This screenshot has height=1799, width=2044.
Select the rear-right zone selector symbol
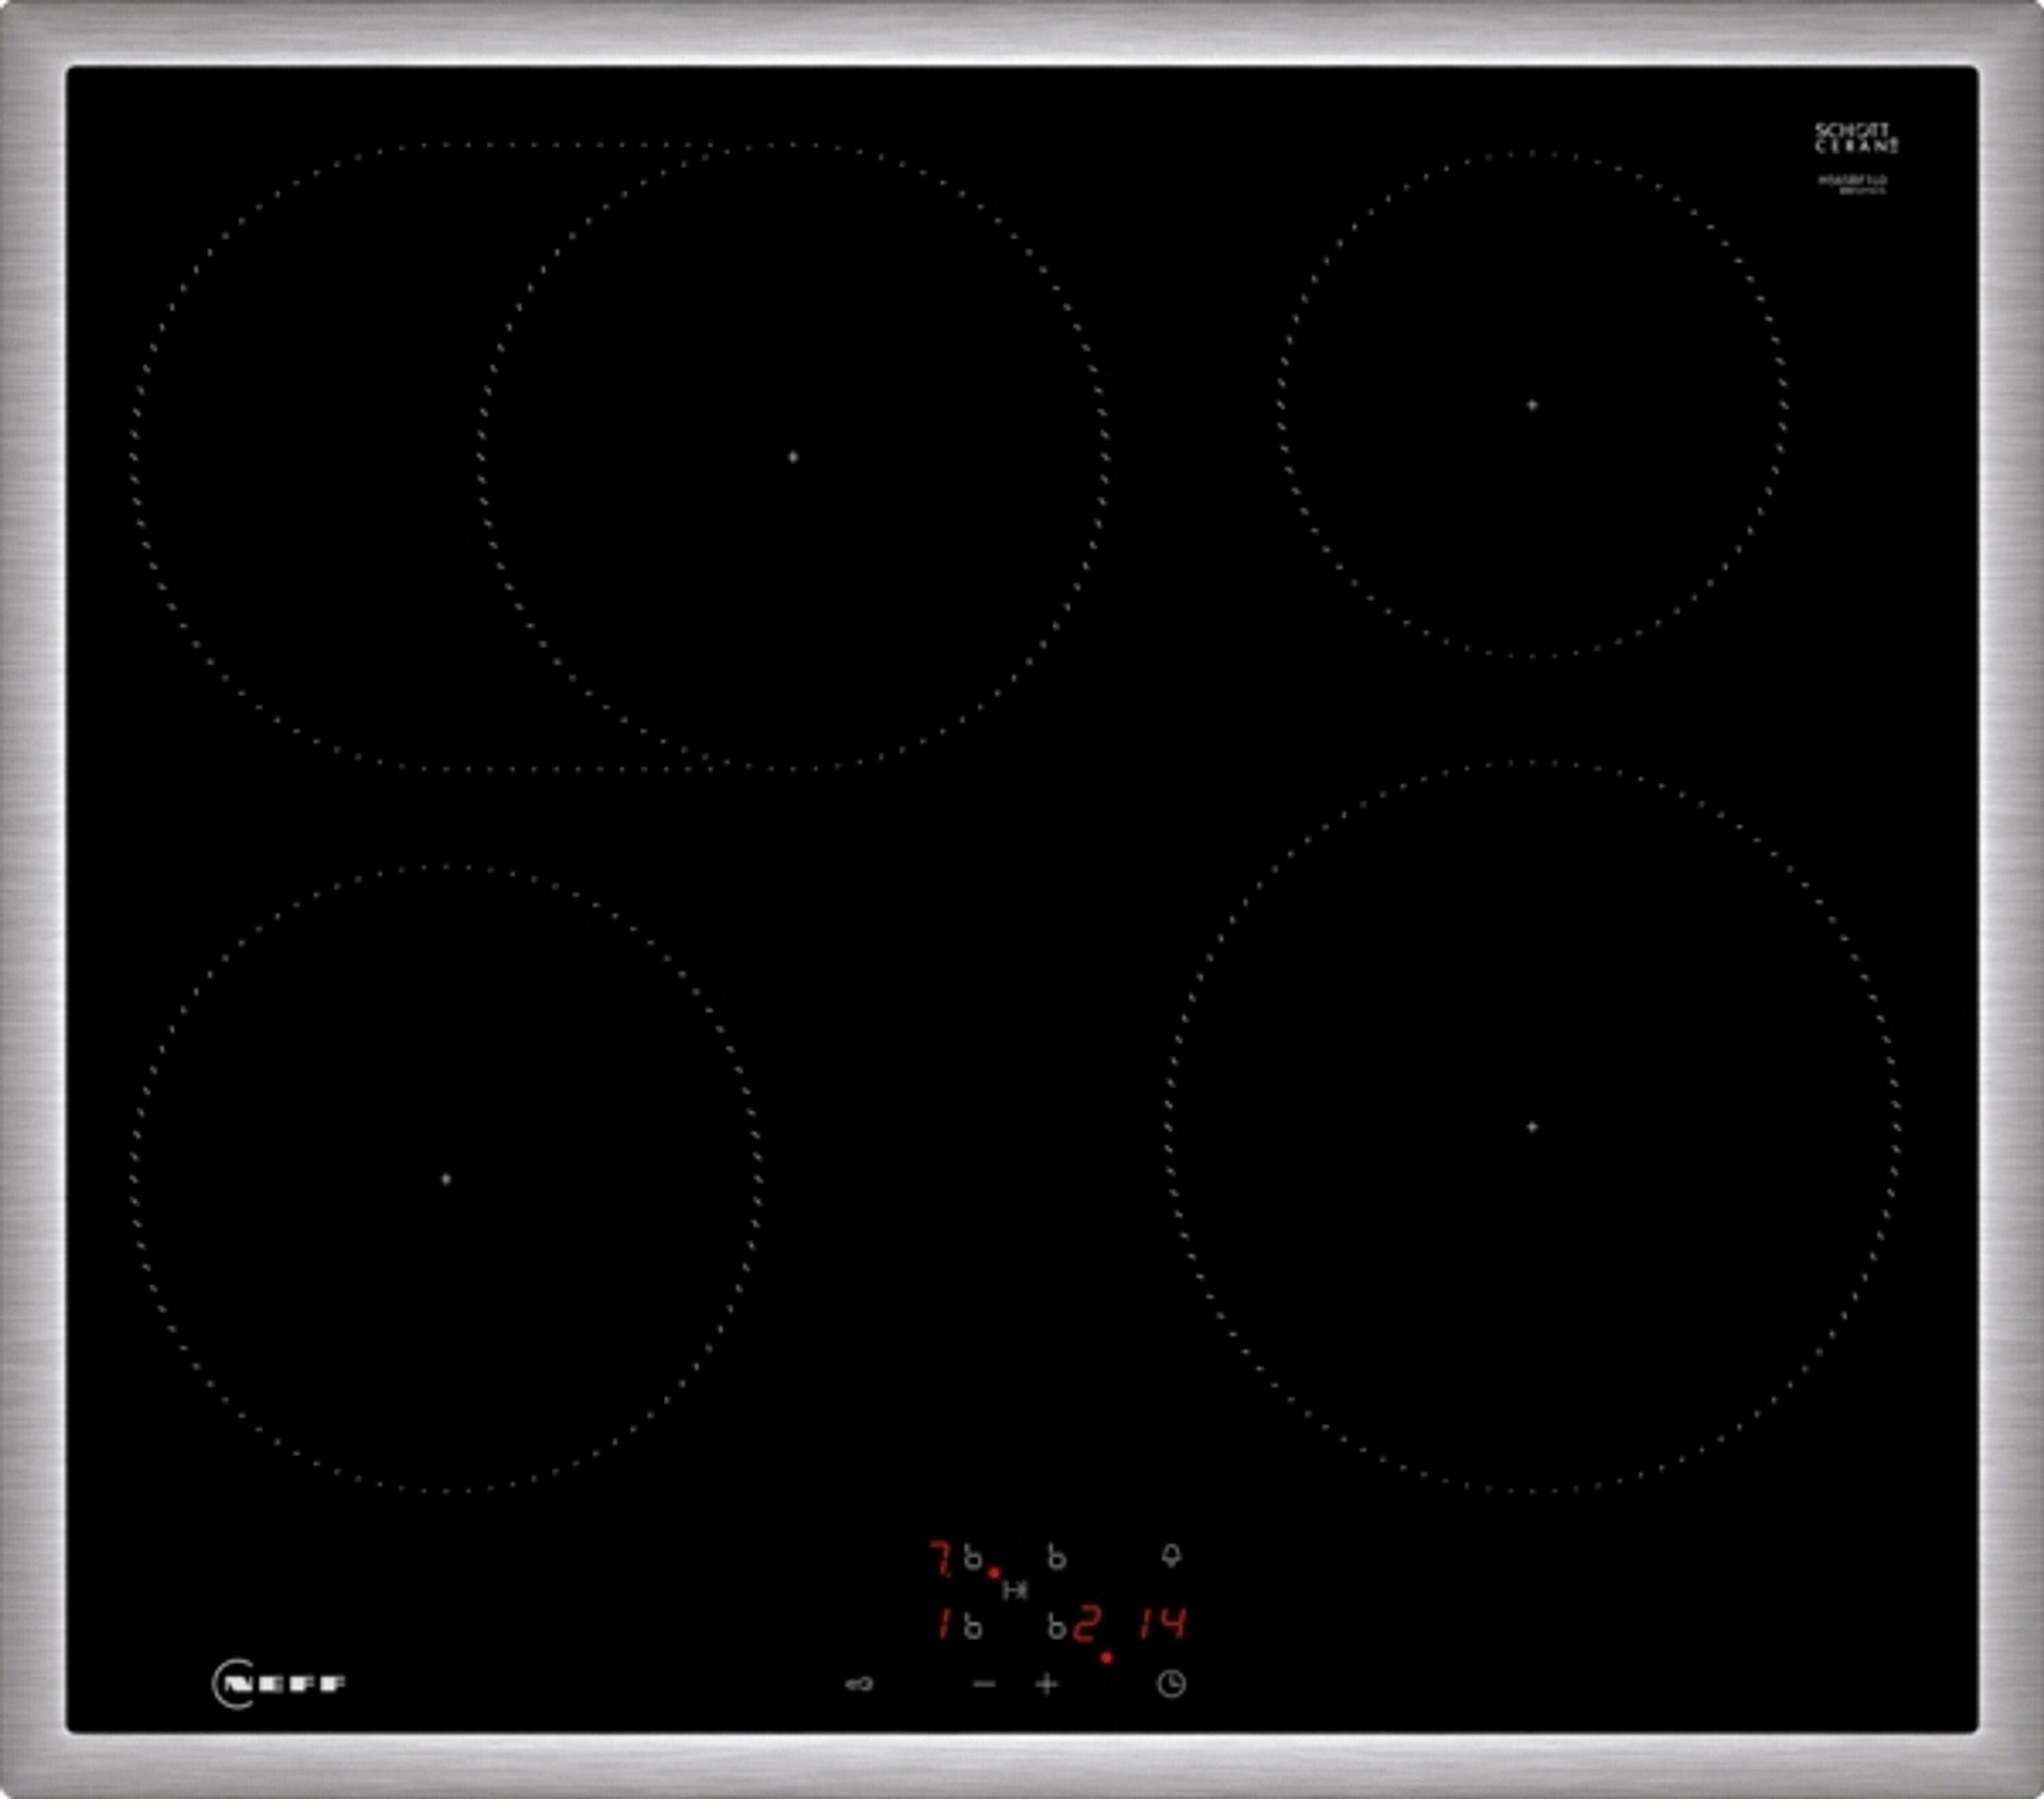click(1057, 1557)
